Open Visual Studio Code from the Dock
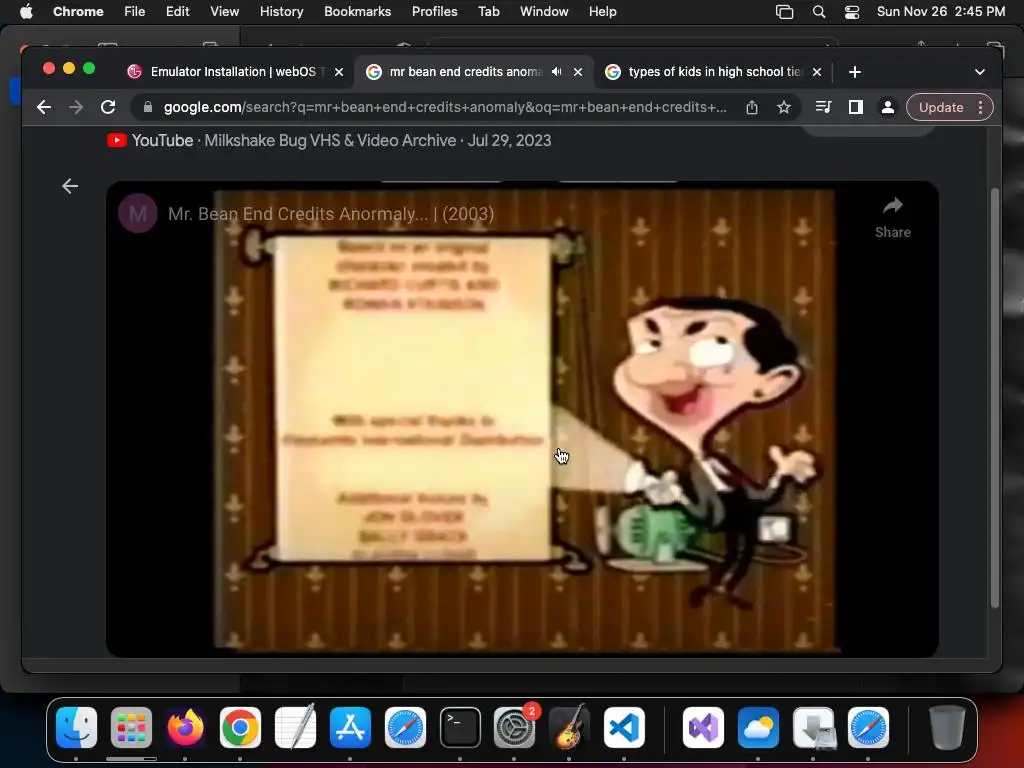This screenshot has width=1024, height=768. [x=624, y=728]
